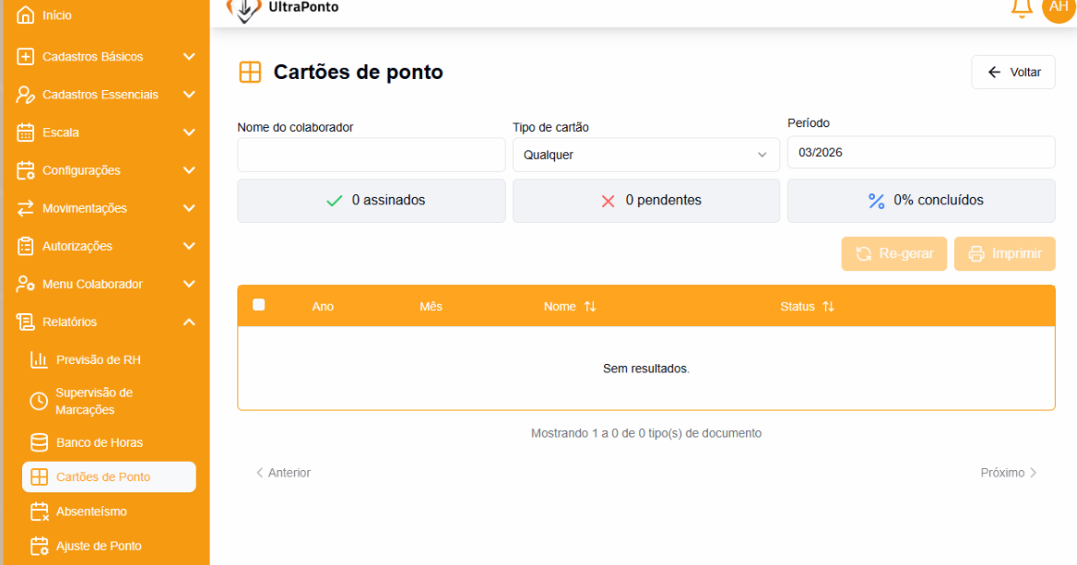Image resolution: width=1077 pixels, height=565 pixels.
Task: Open Previsão de RH report
Action: (98, 360)
